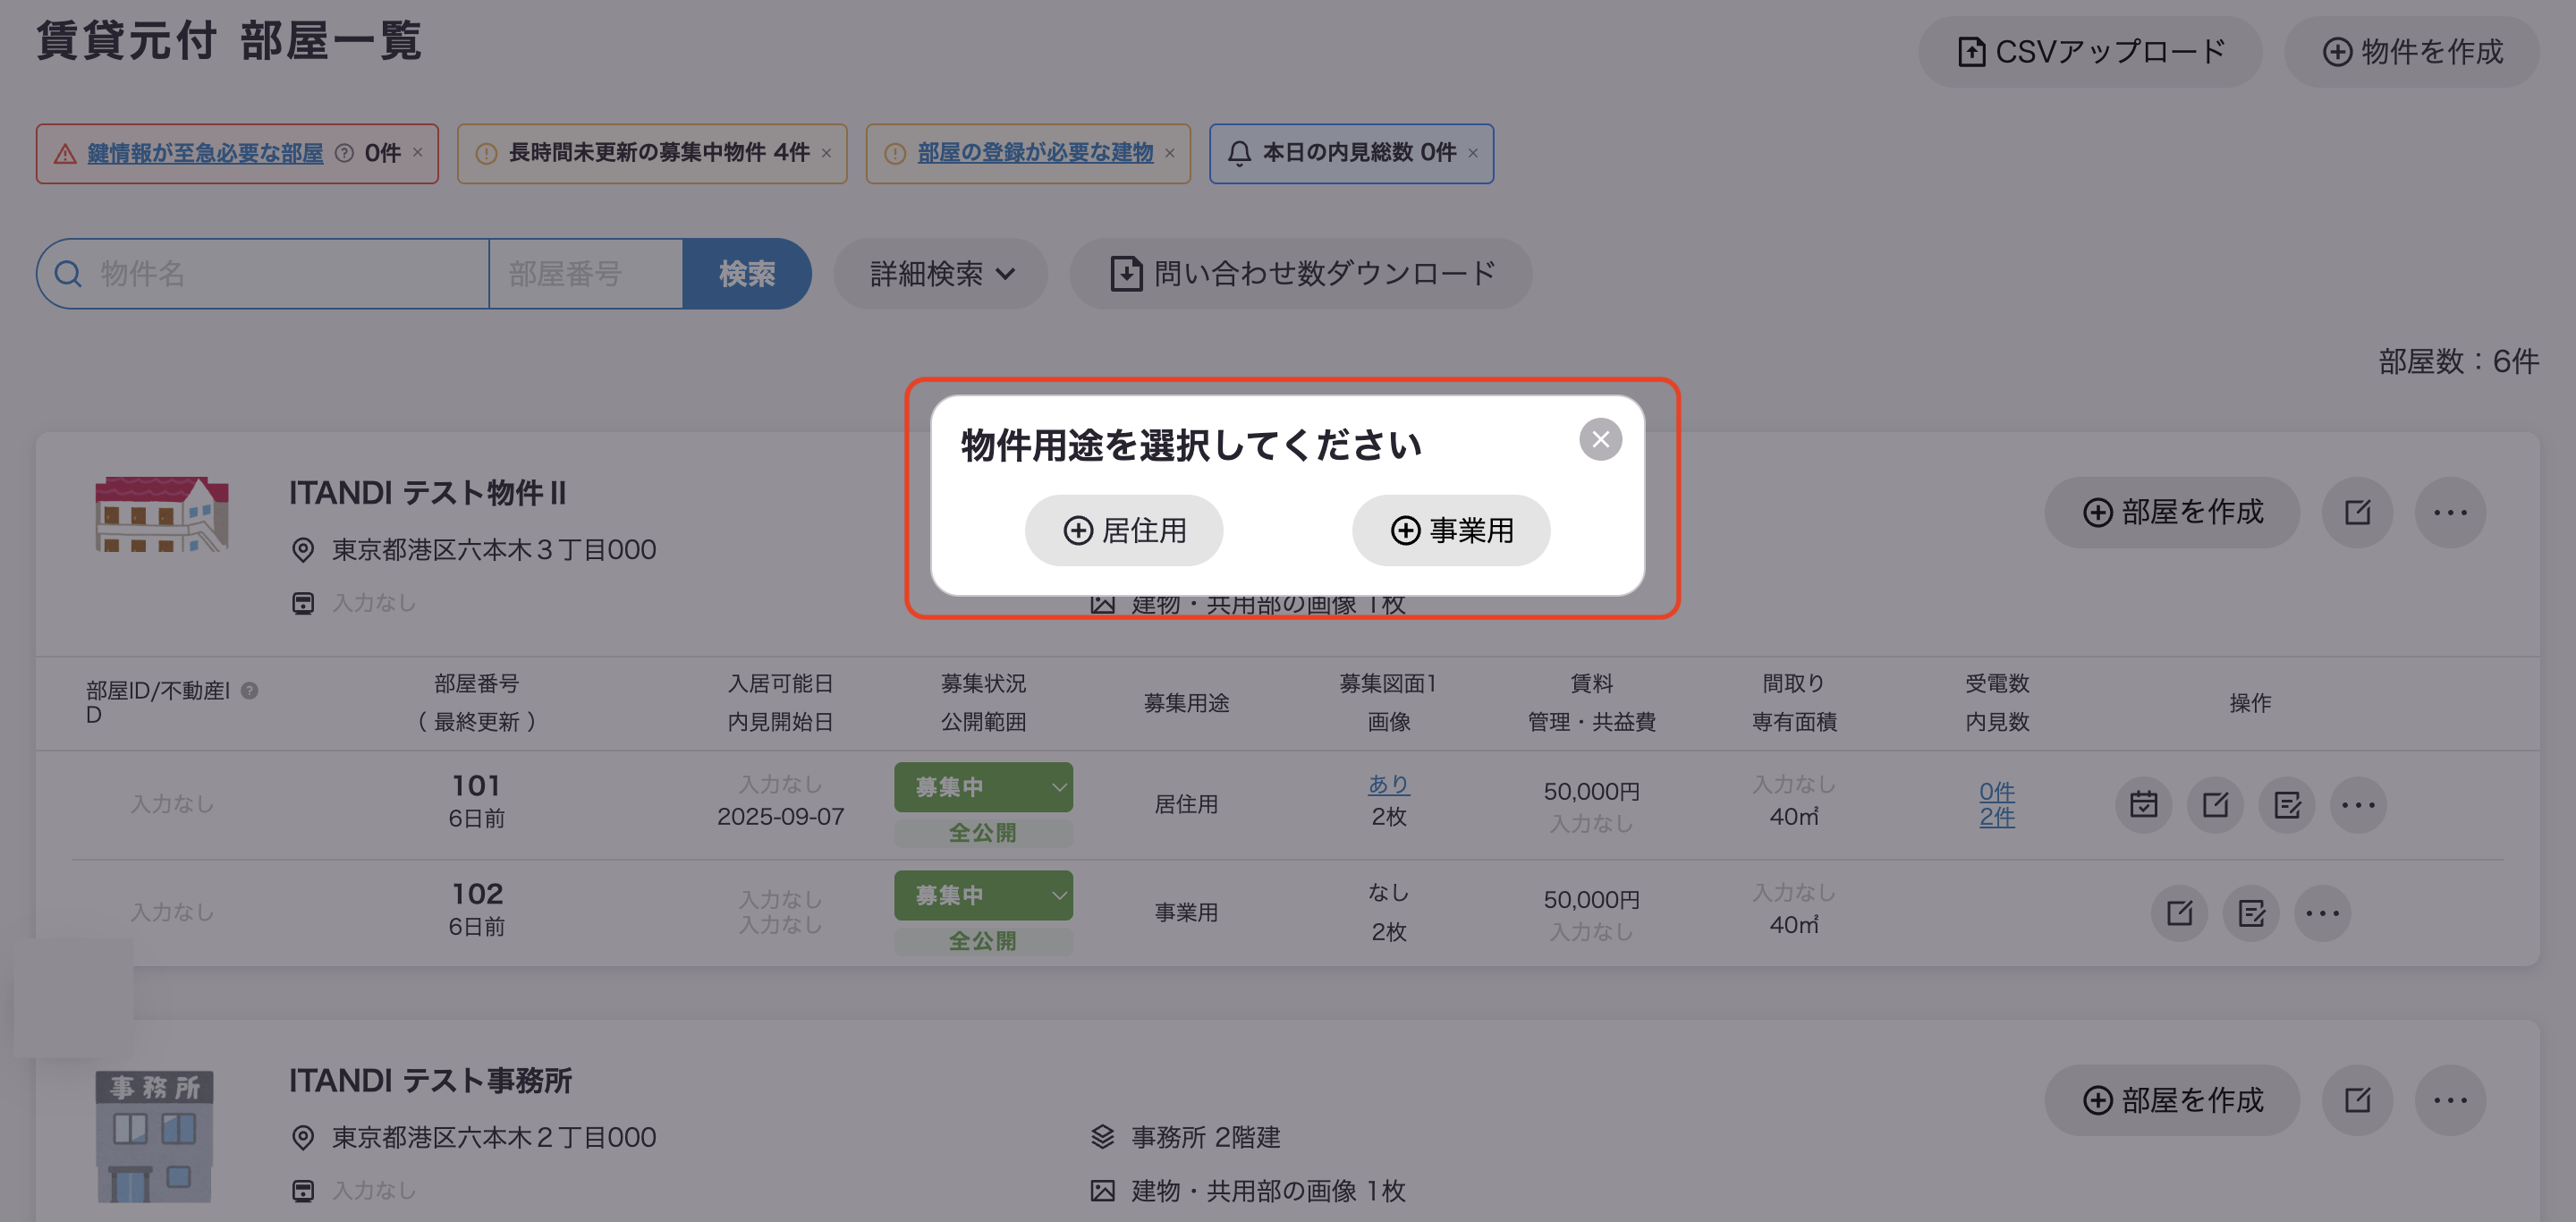Viewport: 2576px width, 1222px height.
Task: Click 全公開 badge for room 102
Action: point(983,941)
